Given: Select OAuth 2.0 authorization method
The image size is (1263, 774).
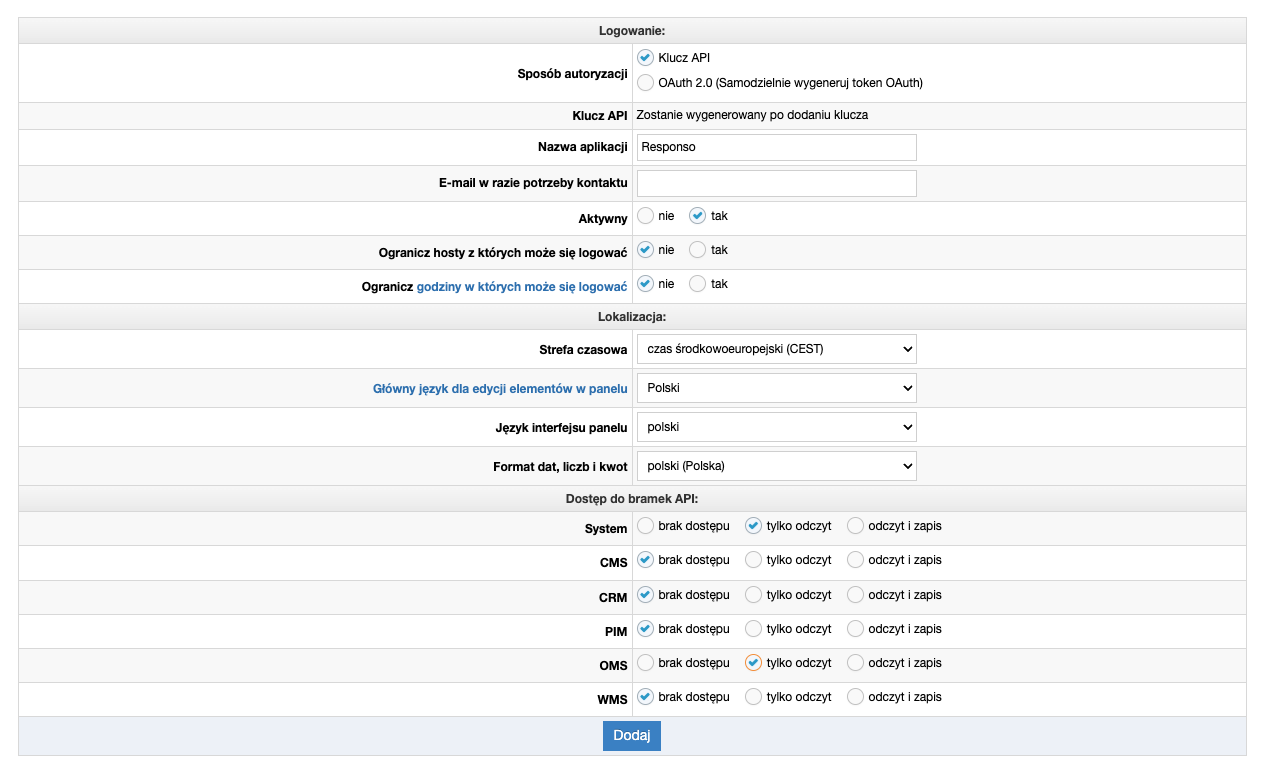Looking at the screenshot, I should tap(646, 83).
